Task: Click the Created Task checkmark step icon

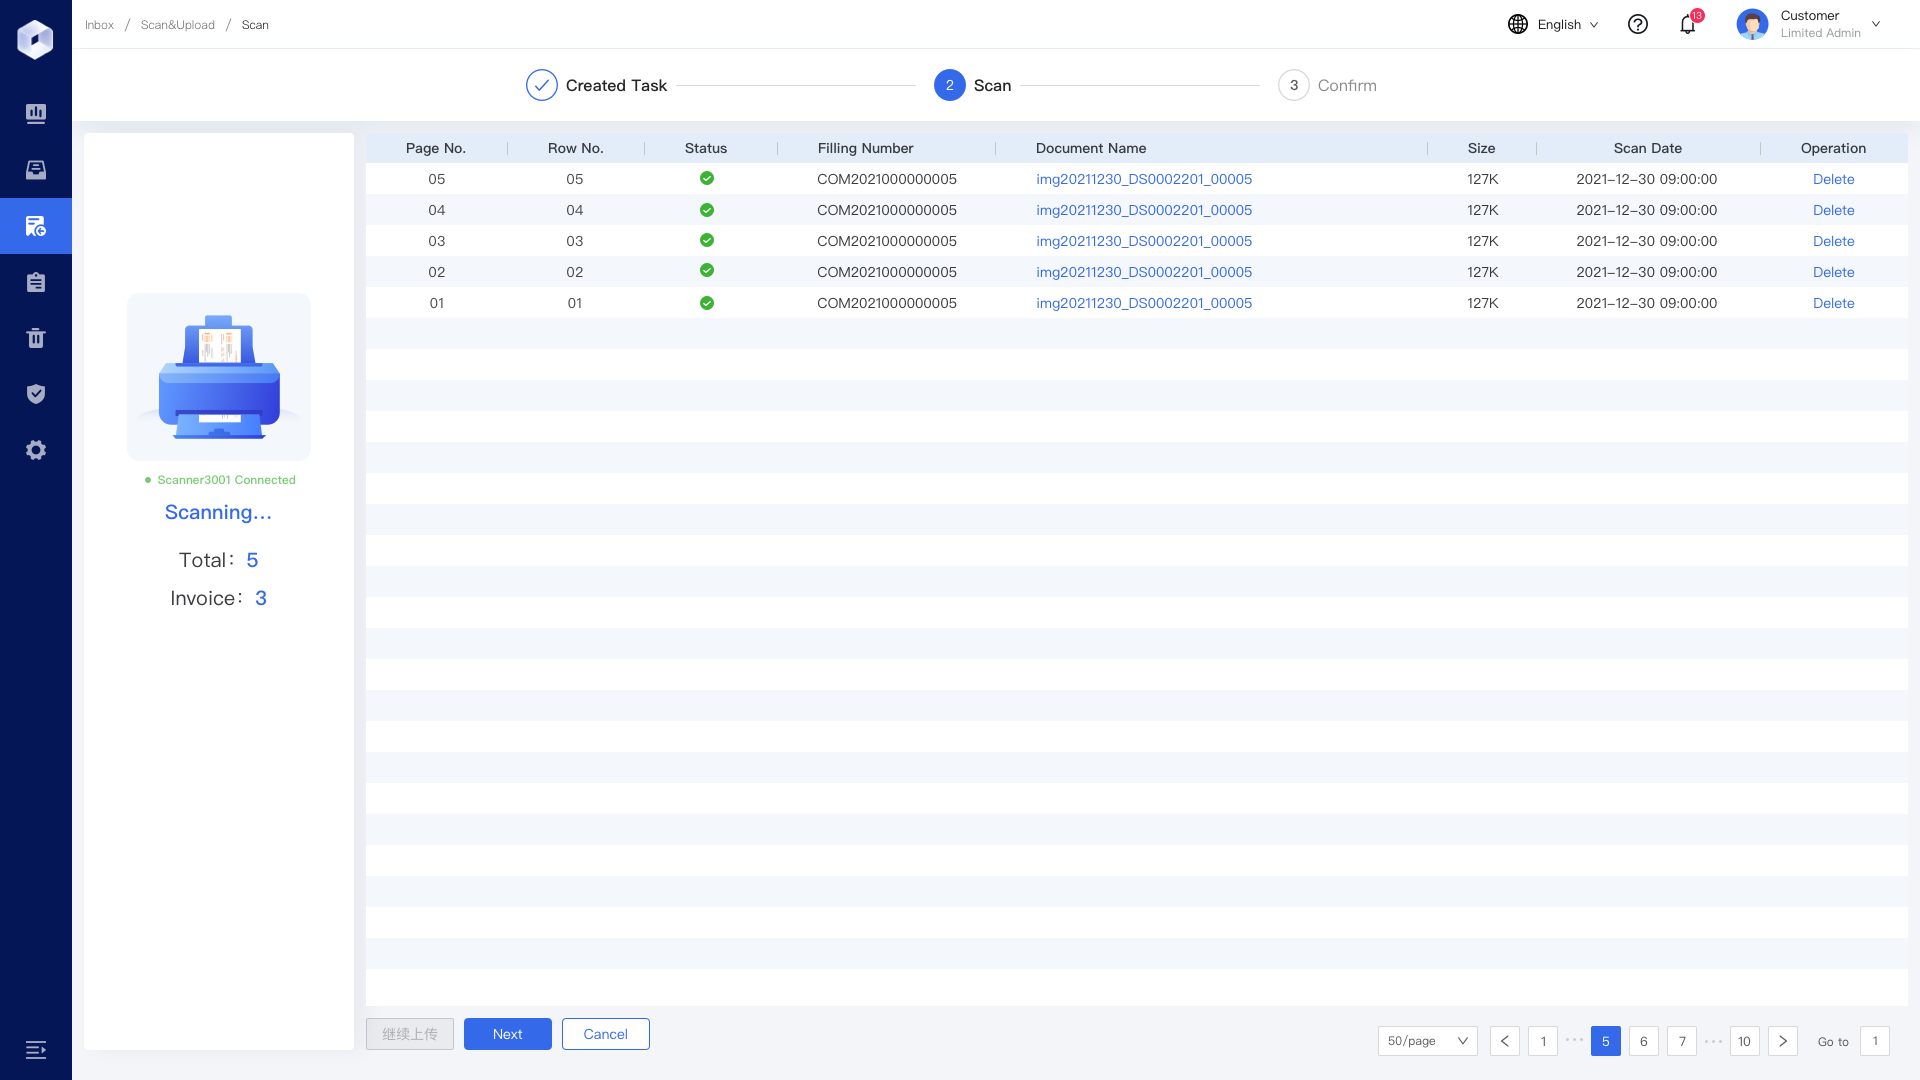Action: coord(542,85)
